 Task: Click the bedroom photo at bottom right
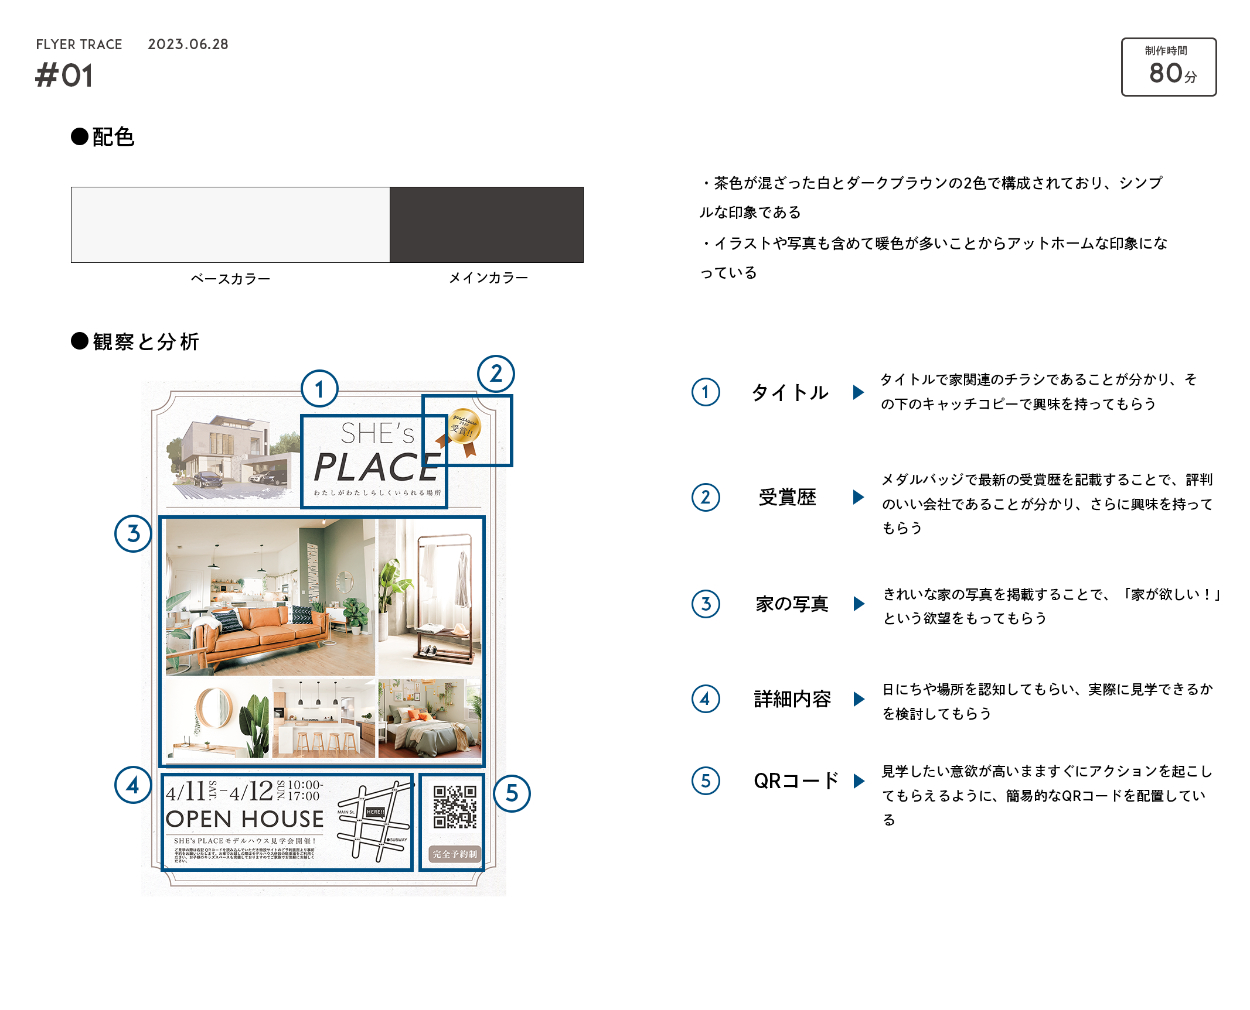tap(430, 719)
